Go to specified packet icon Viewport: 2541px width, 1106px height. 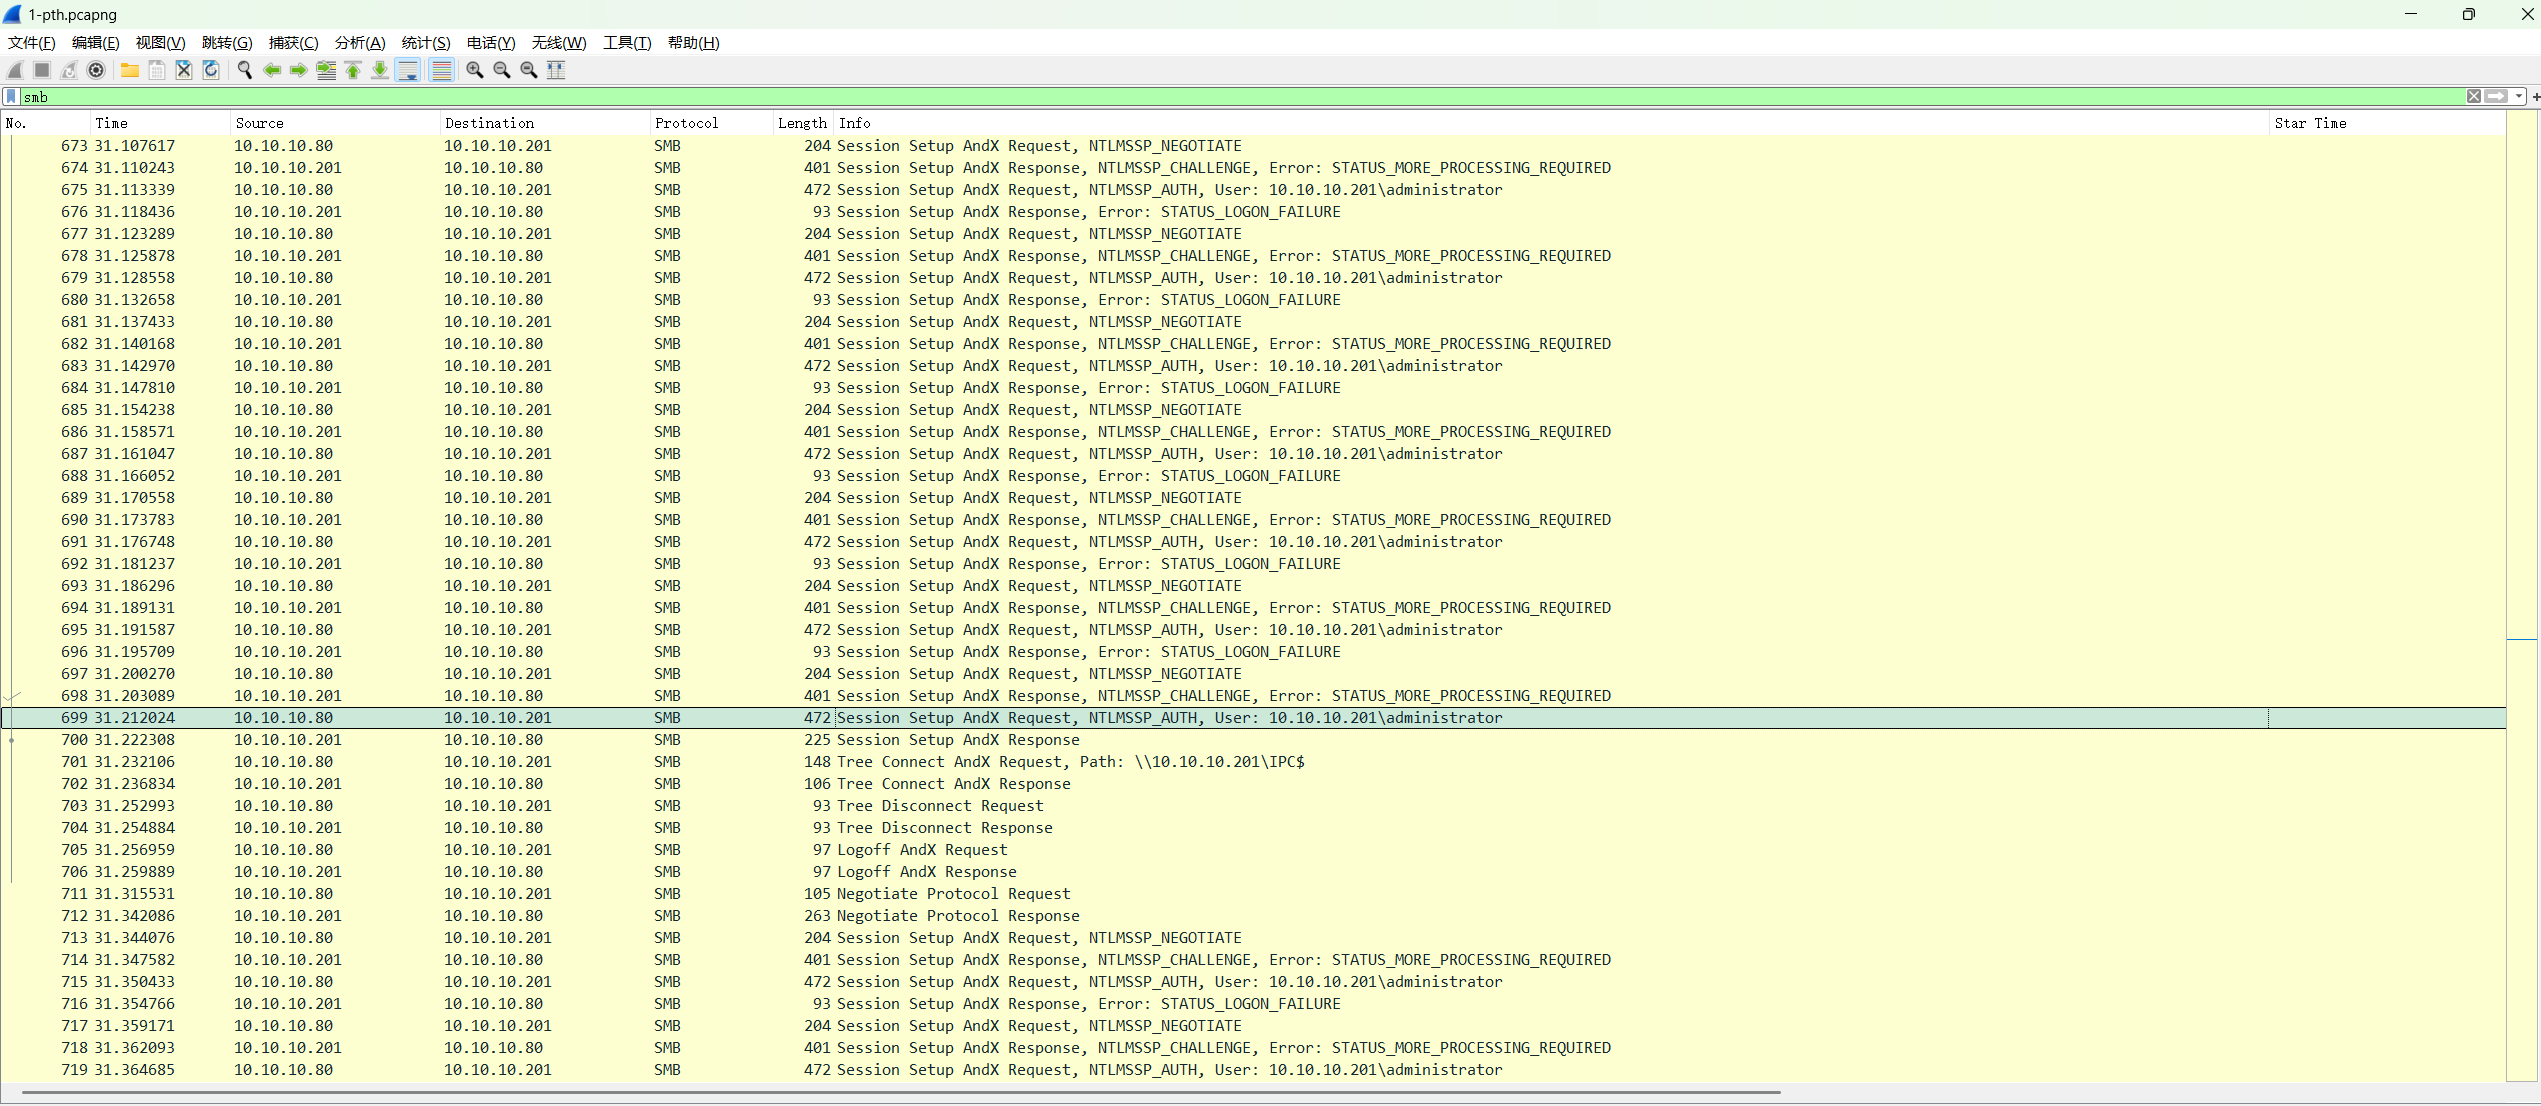(x=326, y=70)
